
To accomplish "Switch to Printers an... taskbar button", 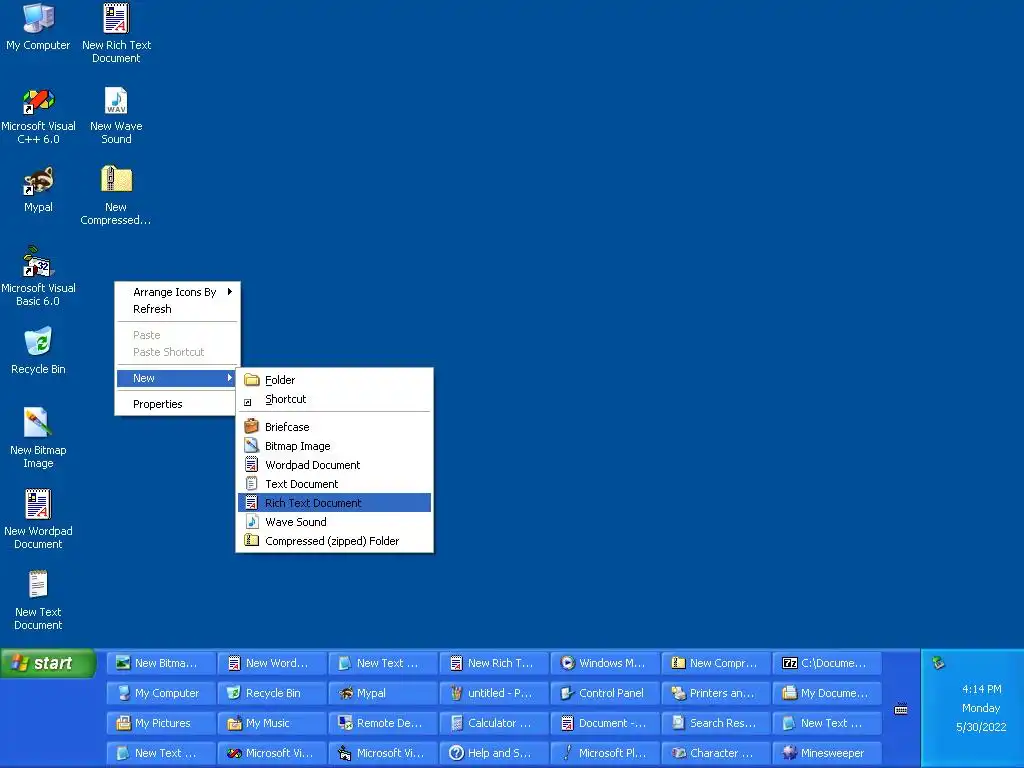I will pyautogui.click(x=716, y=693).
